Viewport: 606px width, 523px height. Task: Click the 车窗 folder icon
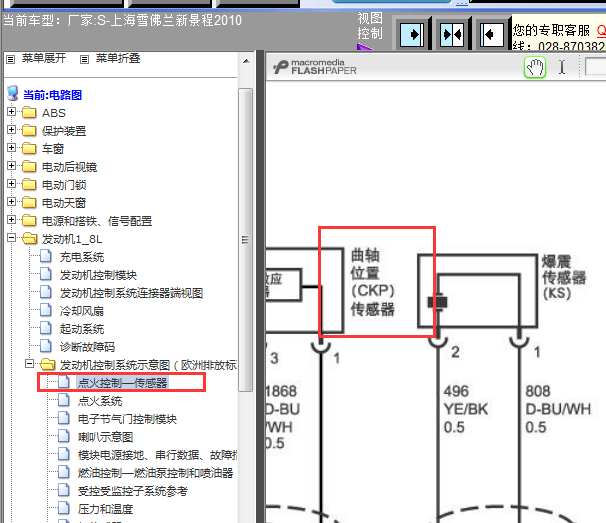(29, 148)
